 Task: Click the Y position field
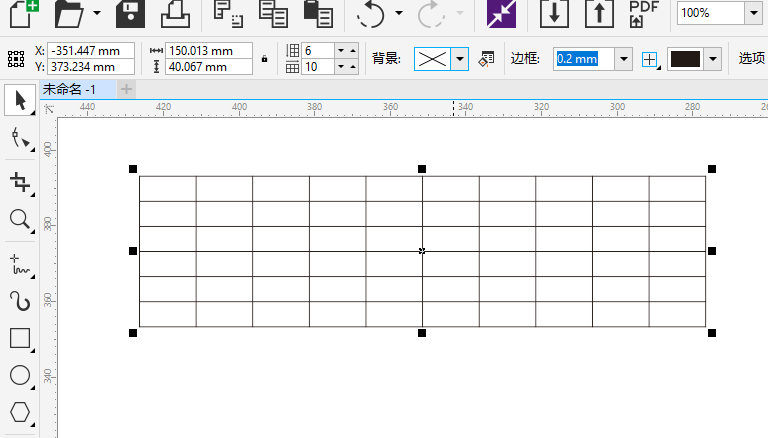click(91, 67)
